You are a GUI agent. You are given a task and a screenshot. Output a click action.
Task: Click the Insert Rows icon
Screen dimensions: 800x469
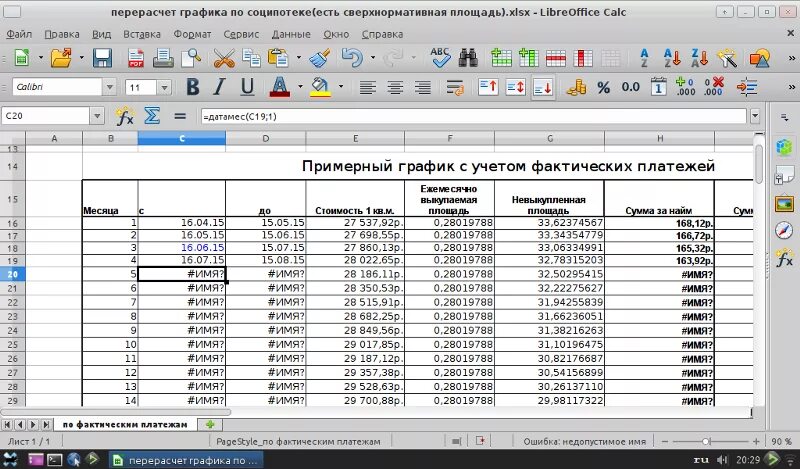coord(501,58)
